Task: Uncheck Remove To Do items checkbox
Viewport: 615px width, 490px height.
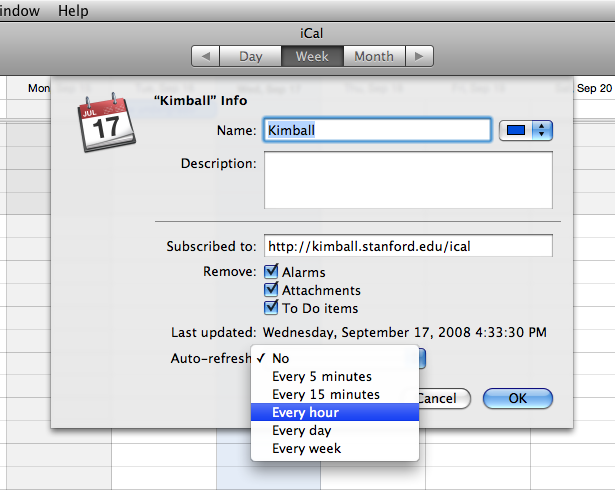Action: coord(271,308)
